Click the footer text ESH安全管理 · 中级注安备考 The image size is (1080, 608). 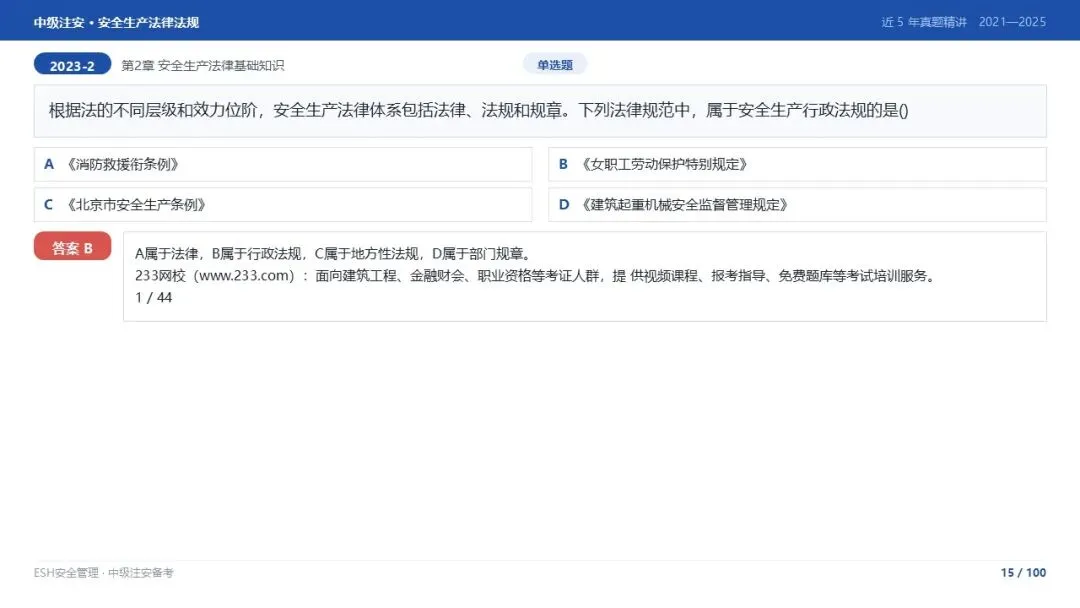pos(103,573)
